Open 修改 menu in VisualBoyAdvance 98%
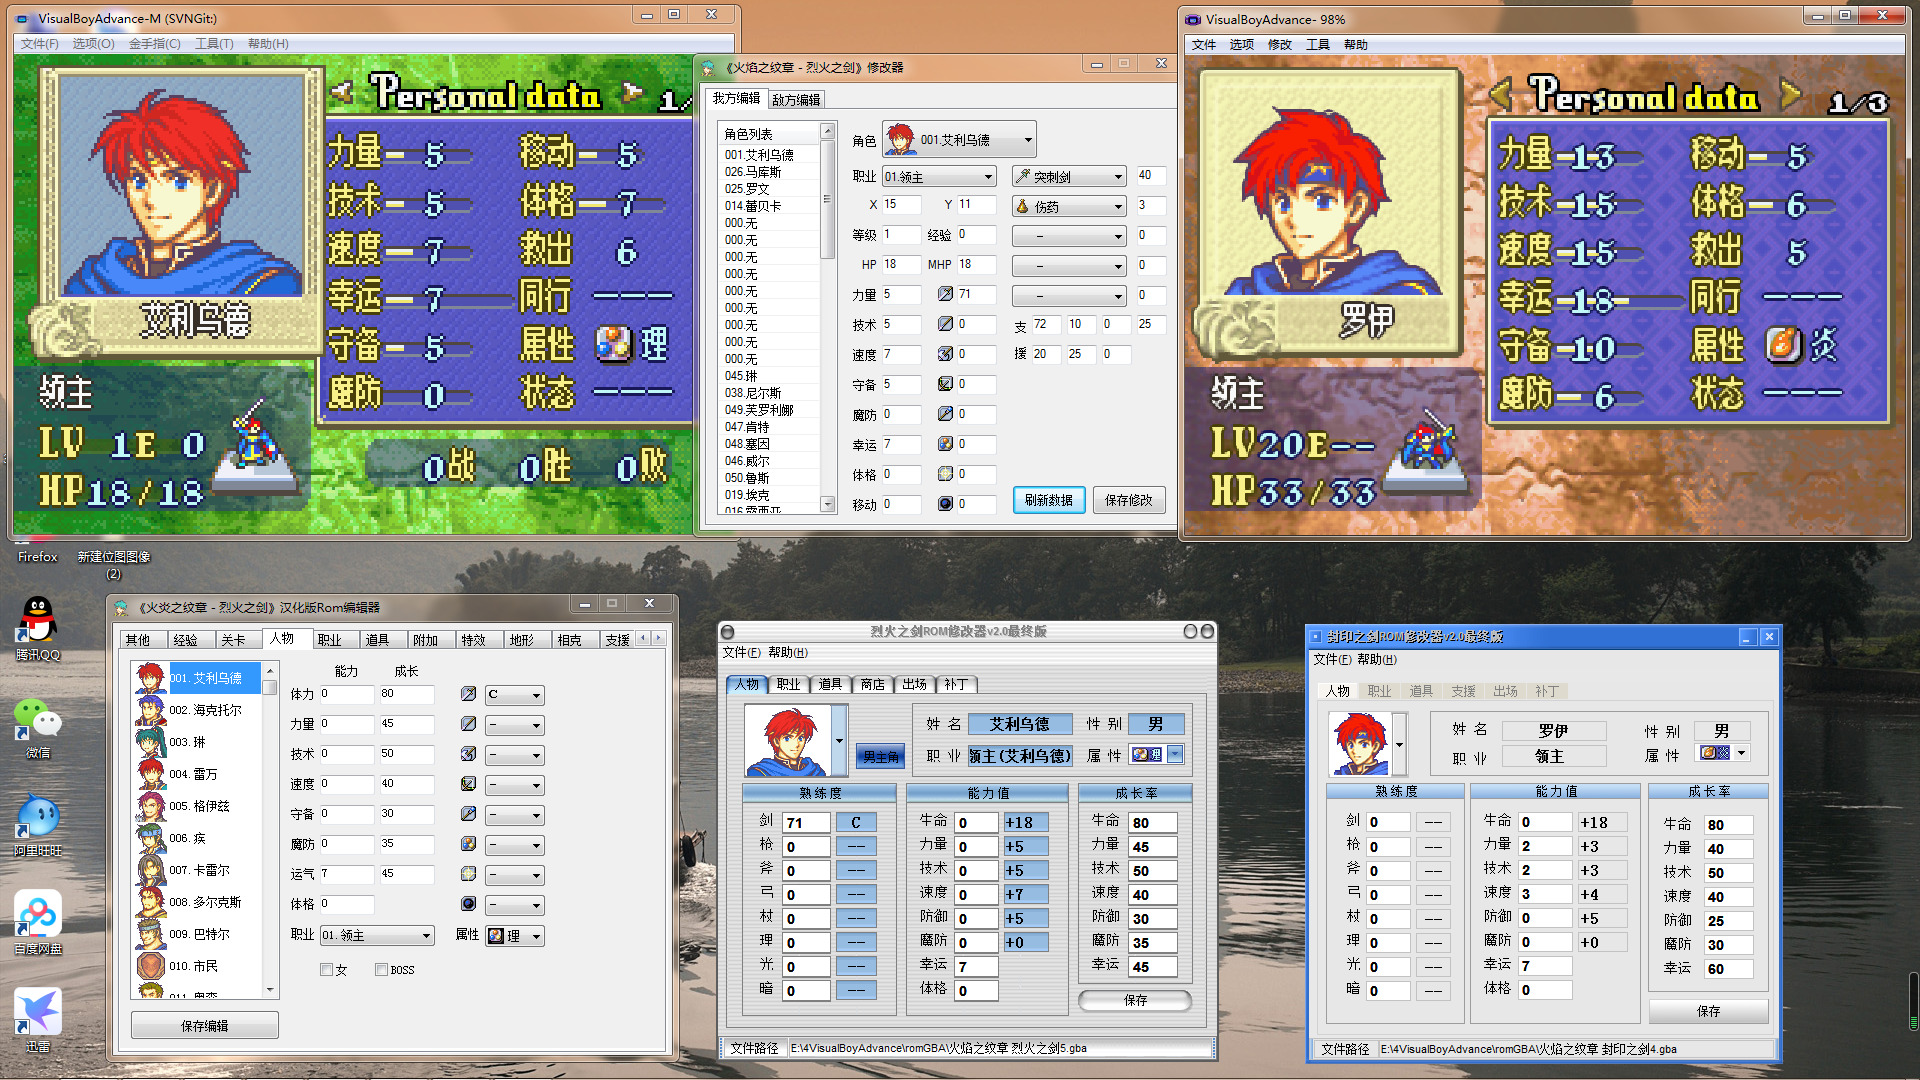The width and height of the screenshot is (1920, 1080). tap(1279, 45)
